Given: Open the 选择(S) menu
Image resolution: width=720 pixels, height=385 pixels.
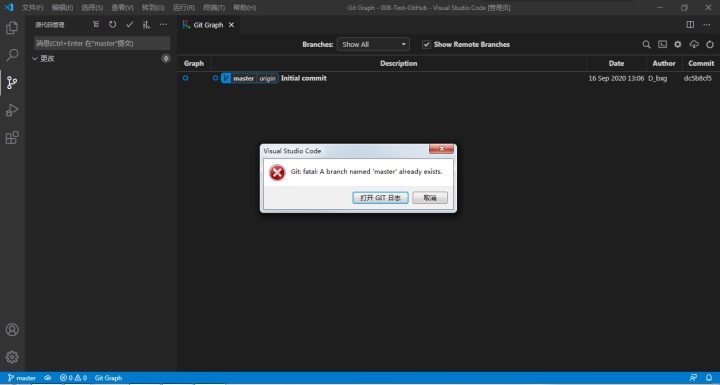Looking at the screenshot, I should [x=92, y=8].
